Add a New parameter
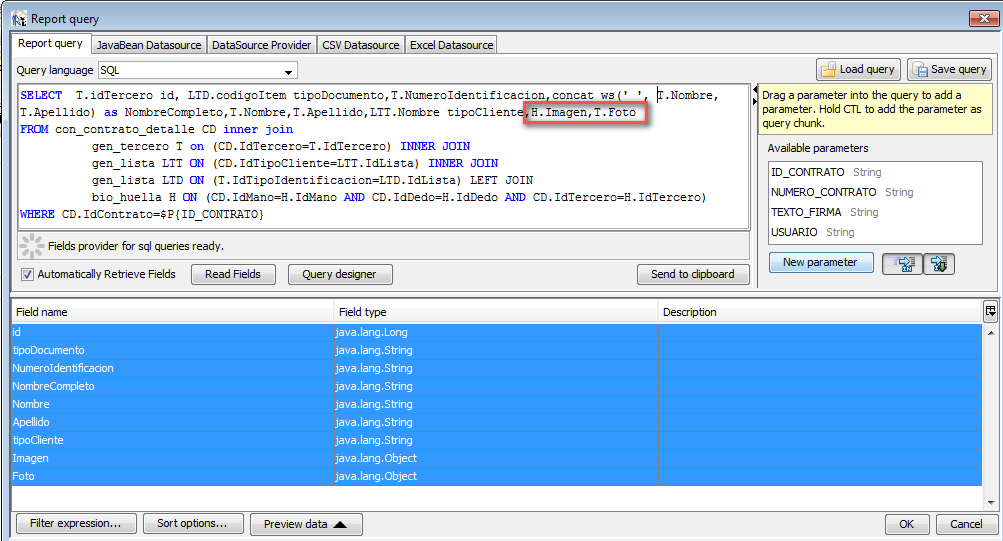1003x541 pixels. tap(820, 262)
